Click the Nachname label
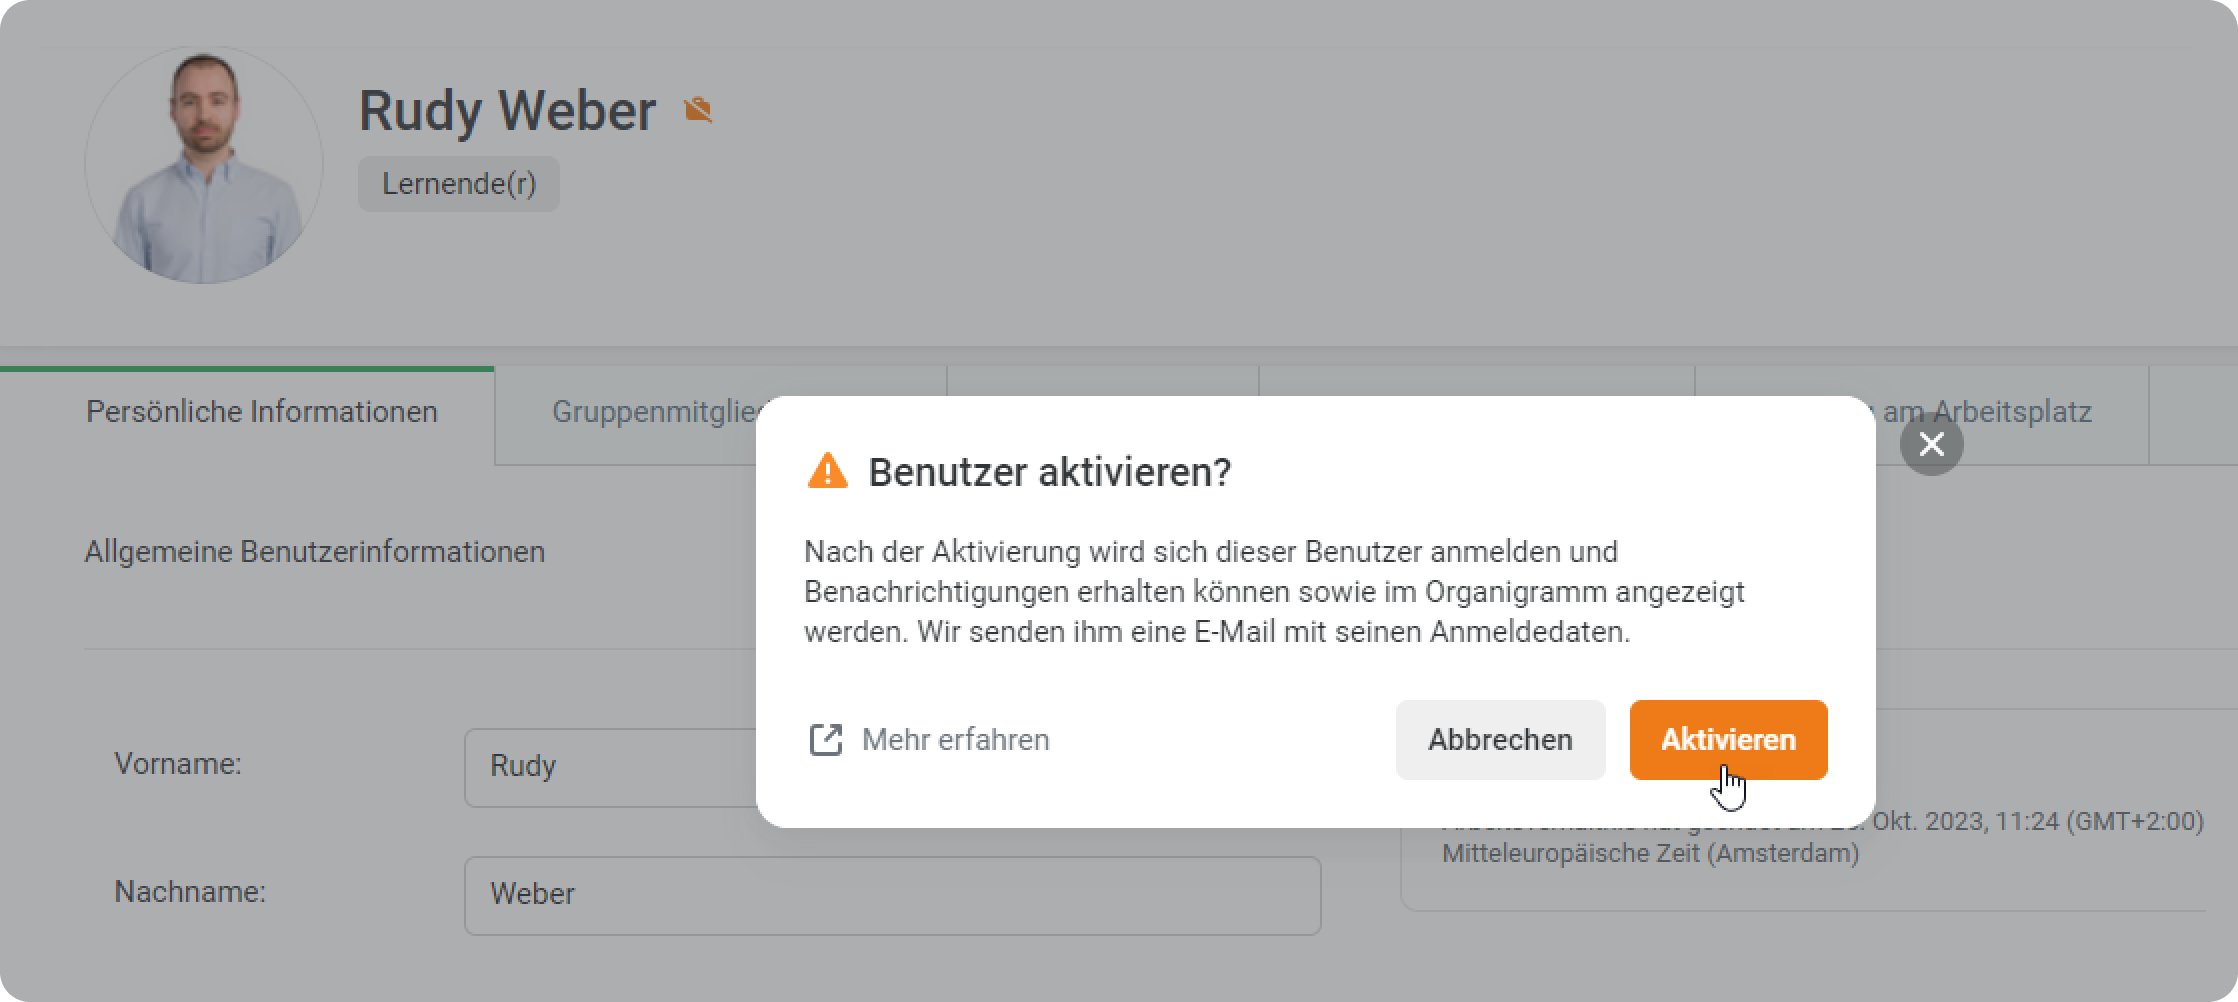This screenshot has width=2238, height=1002. pos(190,892)
